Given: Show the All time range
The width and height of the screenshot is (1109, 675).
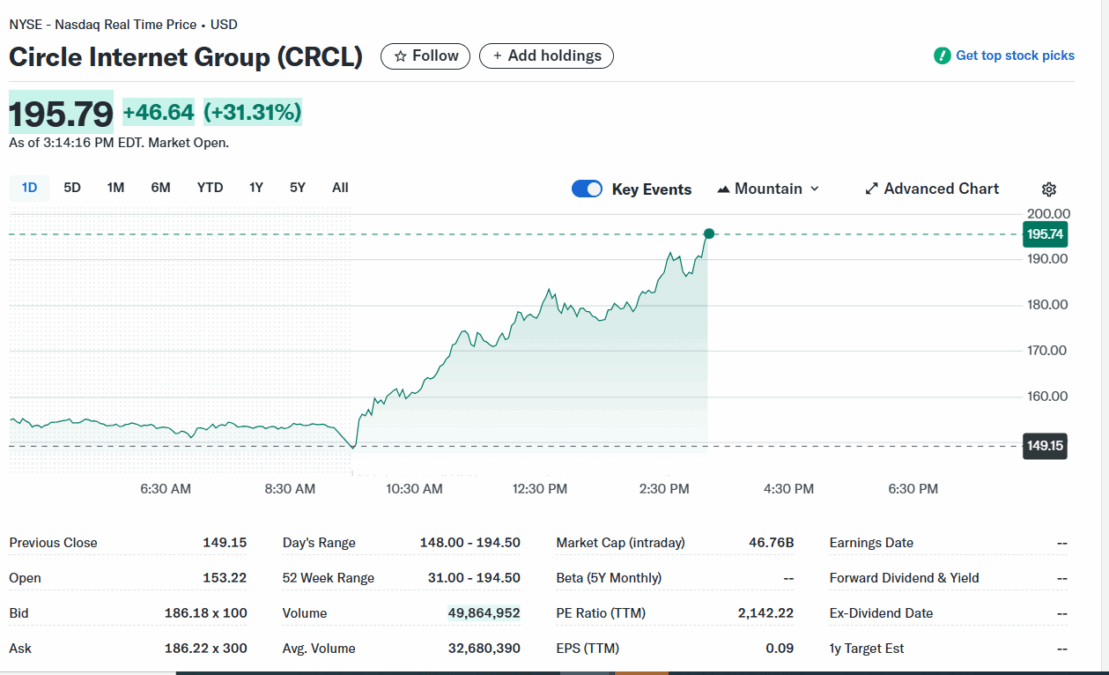Looking at the screenshot, I should (x=340, y=188).
